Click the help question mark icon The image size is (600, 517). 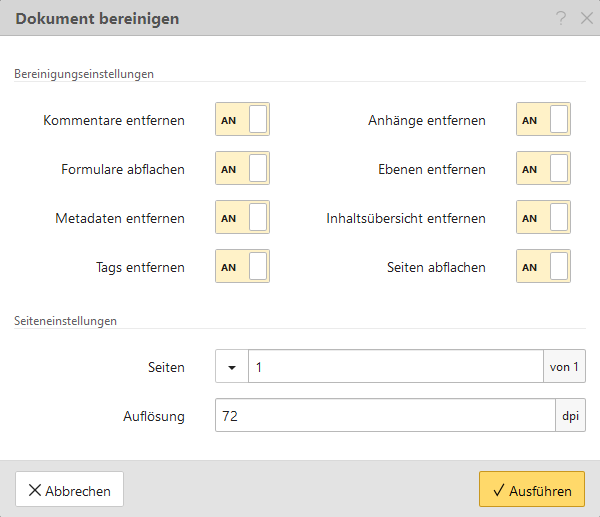[562, 19]
